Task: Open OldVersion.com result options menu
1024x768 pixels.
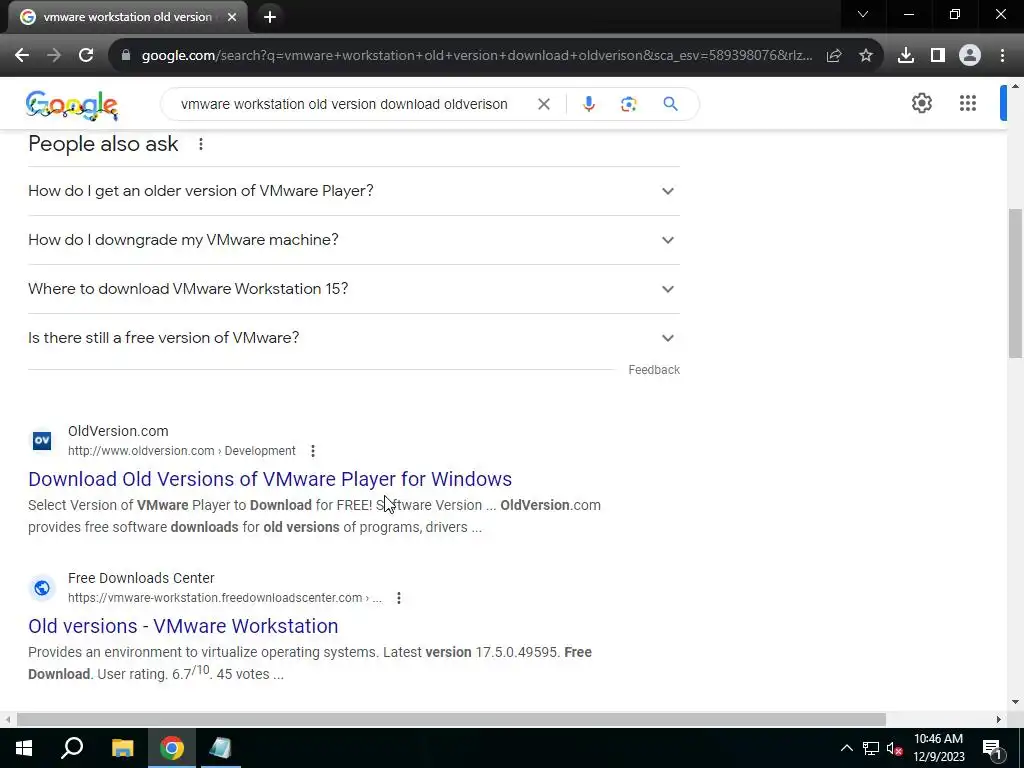Action: pos(313,451)
